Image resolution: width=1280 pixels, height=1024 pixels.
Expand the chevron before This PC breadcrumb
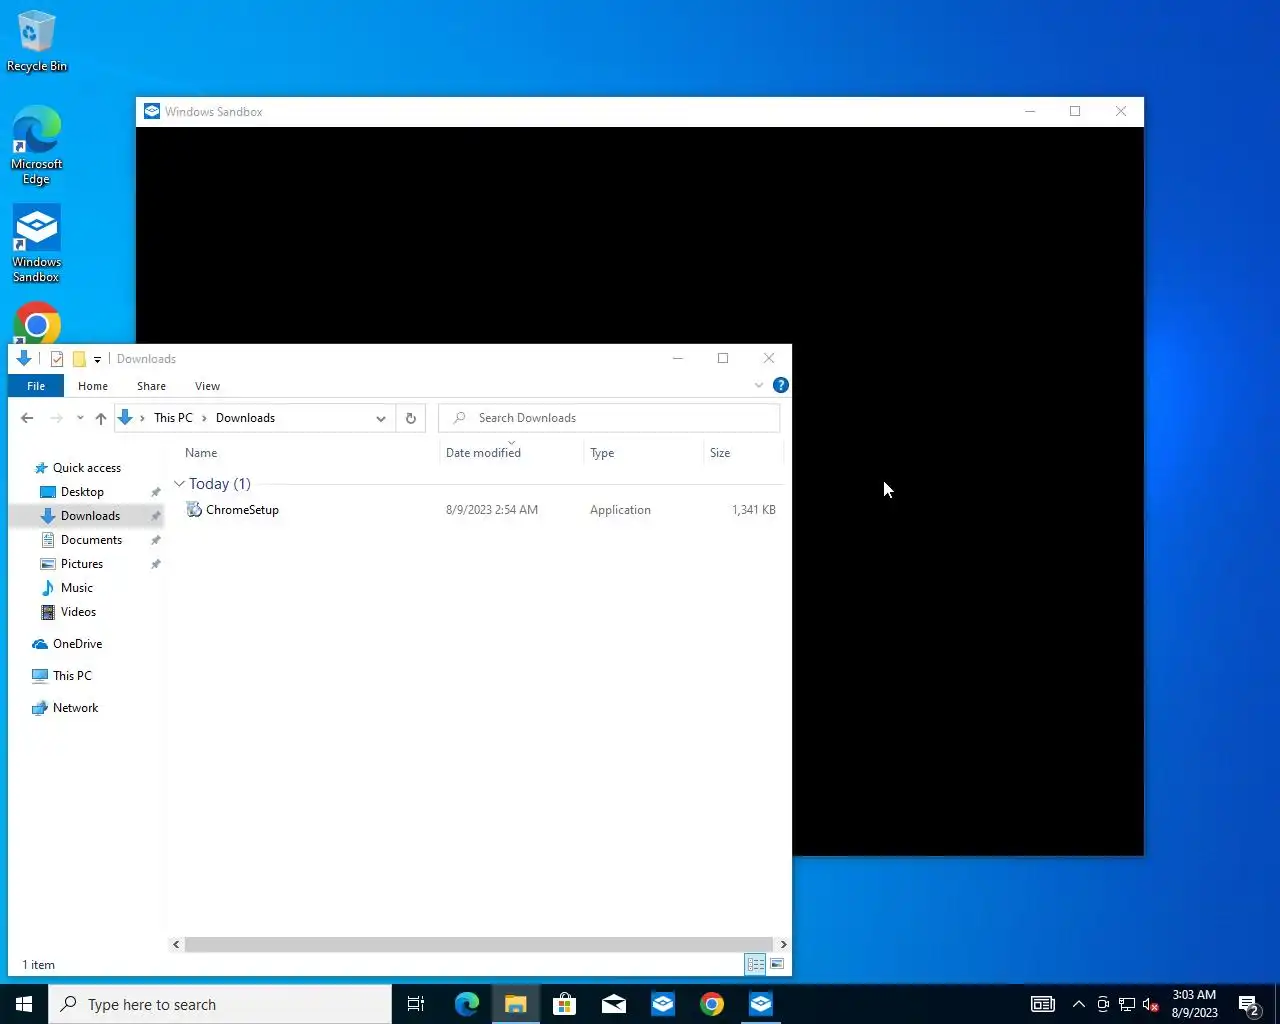(142, 418)
